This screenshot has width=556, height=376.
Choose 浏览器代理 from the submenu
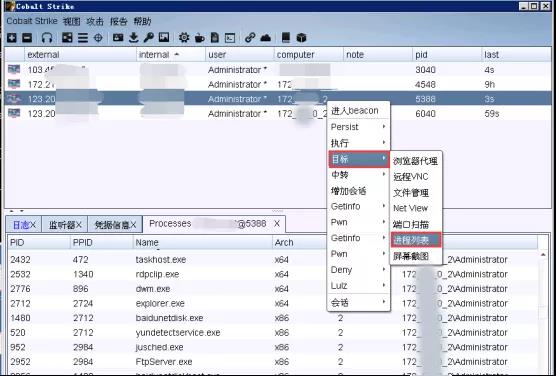click(416, 161)
